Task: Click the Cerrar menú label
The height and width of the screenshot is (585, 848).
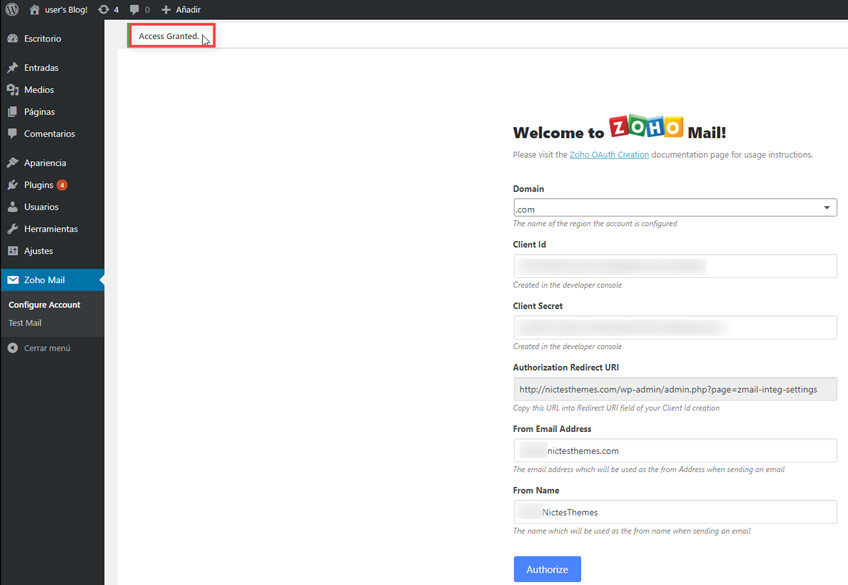Action: coord(47,348)
